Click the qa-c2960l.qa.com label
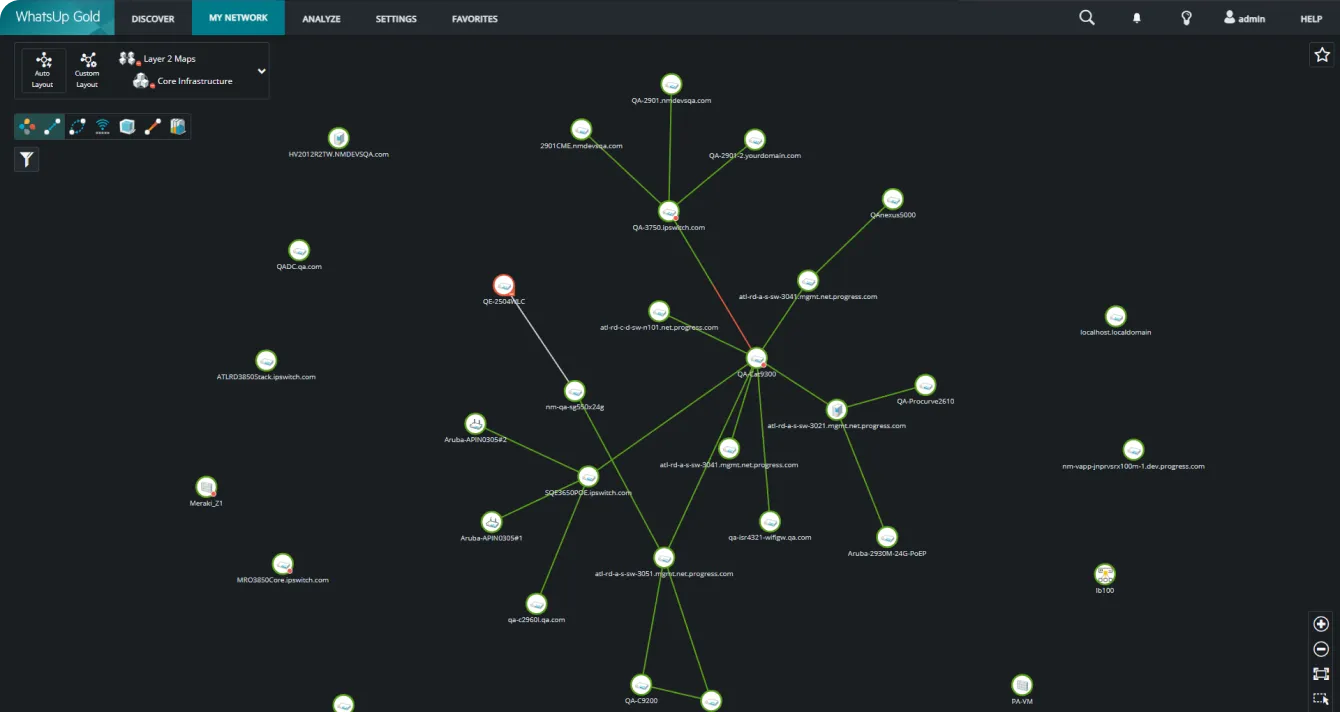 pos(536,620)
